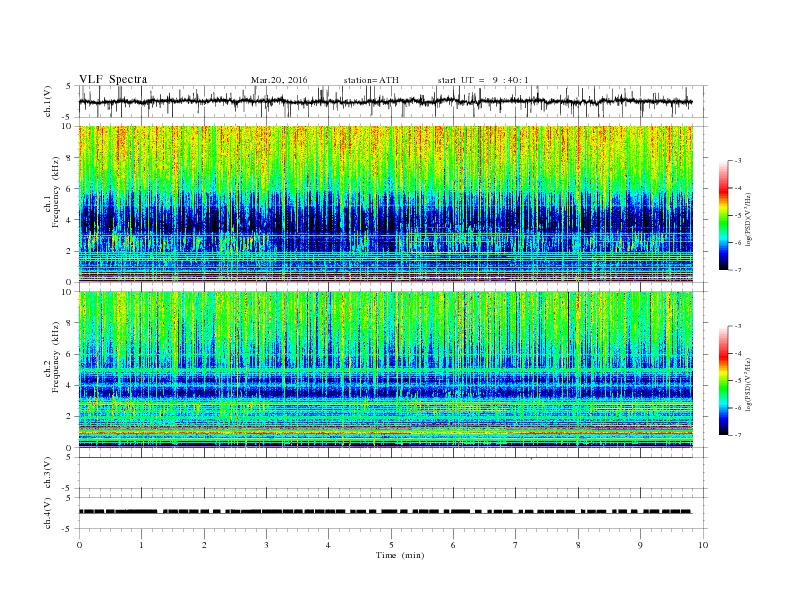This screenshot has height=612, width=792.
Task: Click the "-5" tick on ch.1 colorbar
Action: (x=738, y=216)
